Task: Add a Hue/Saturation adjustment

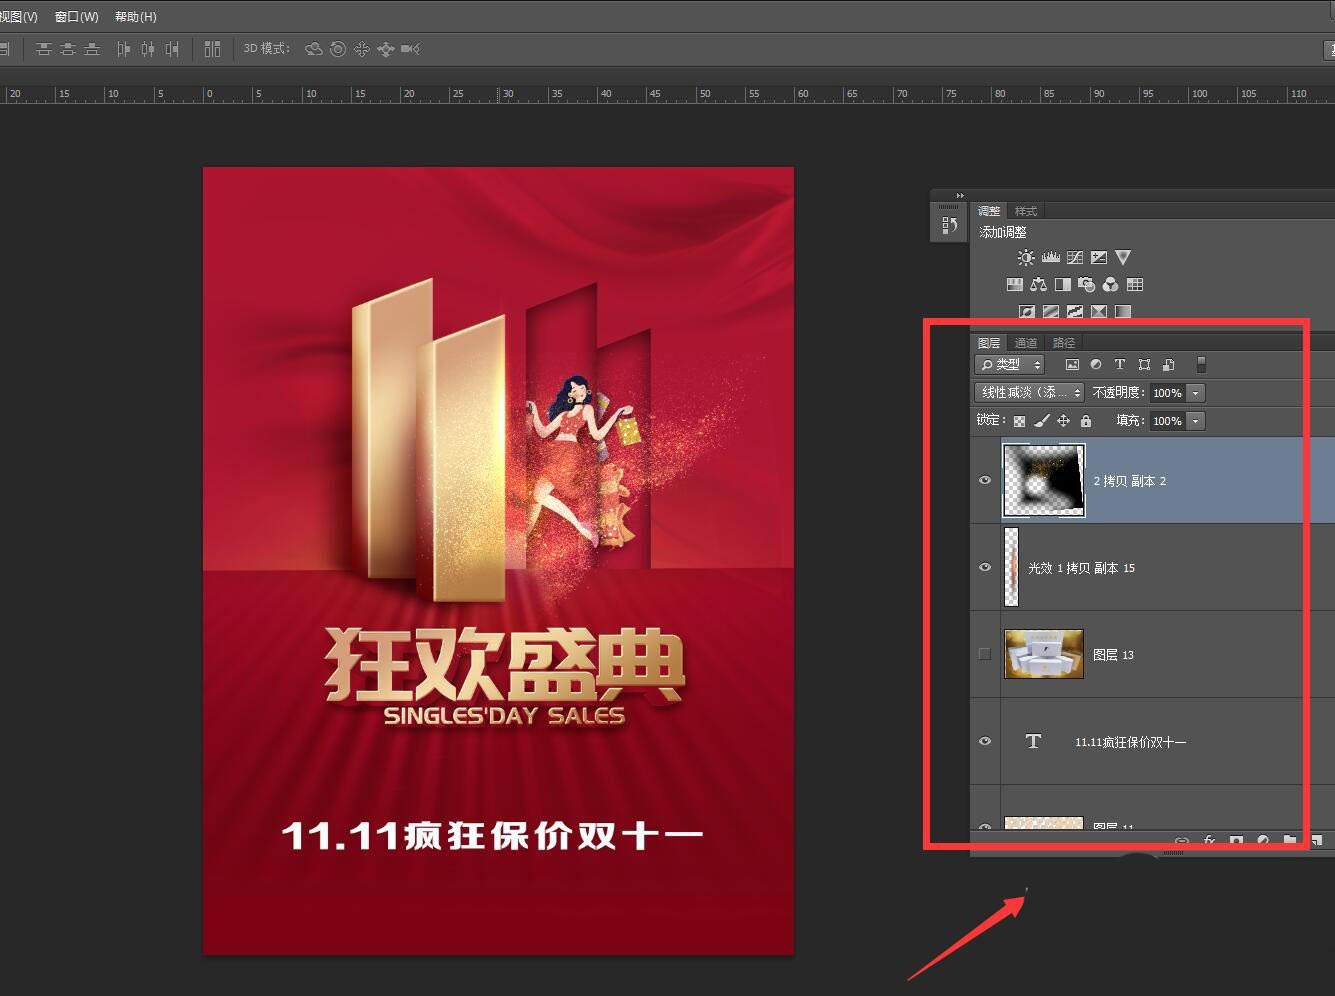Action: (1014, 285)
